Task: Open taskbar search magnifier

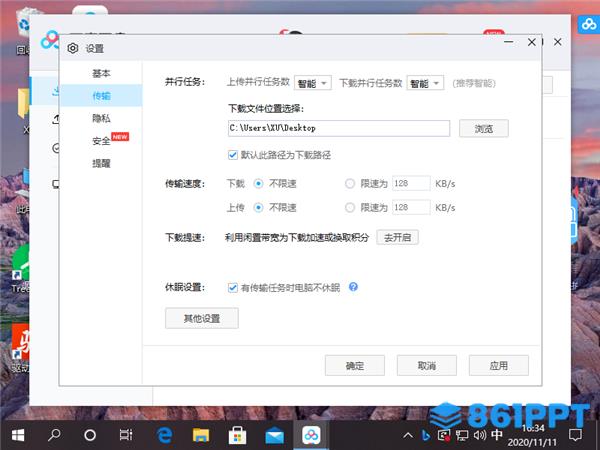Action: 54,435
